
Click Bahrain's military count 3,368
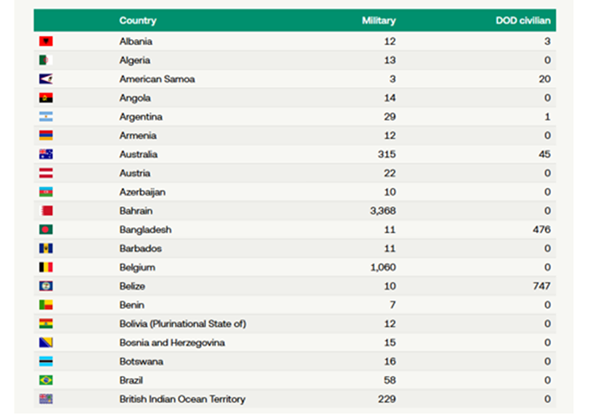[x=382, y=211]
